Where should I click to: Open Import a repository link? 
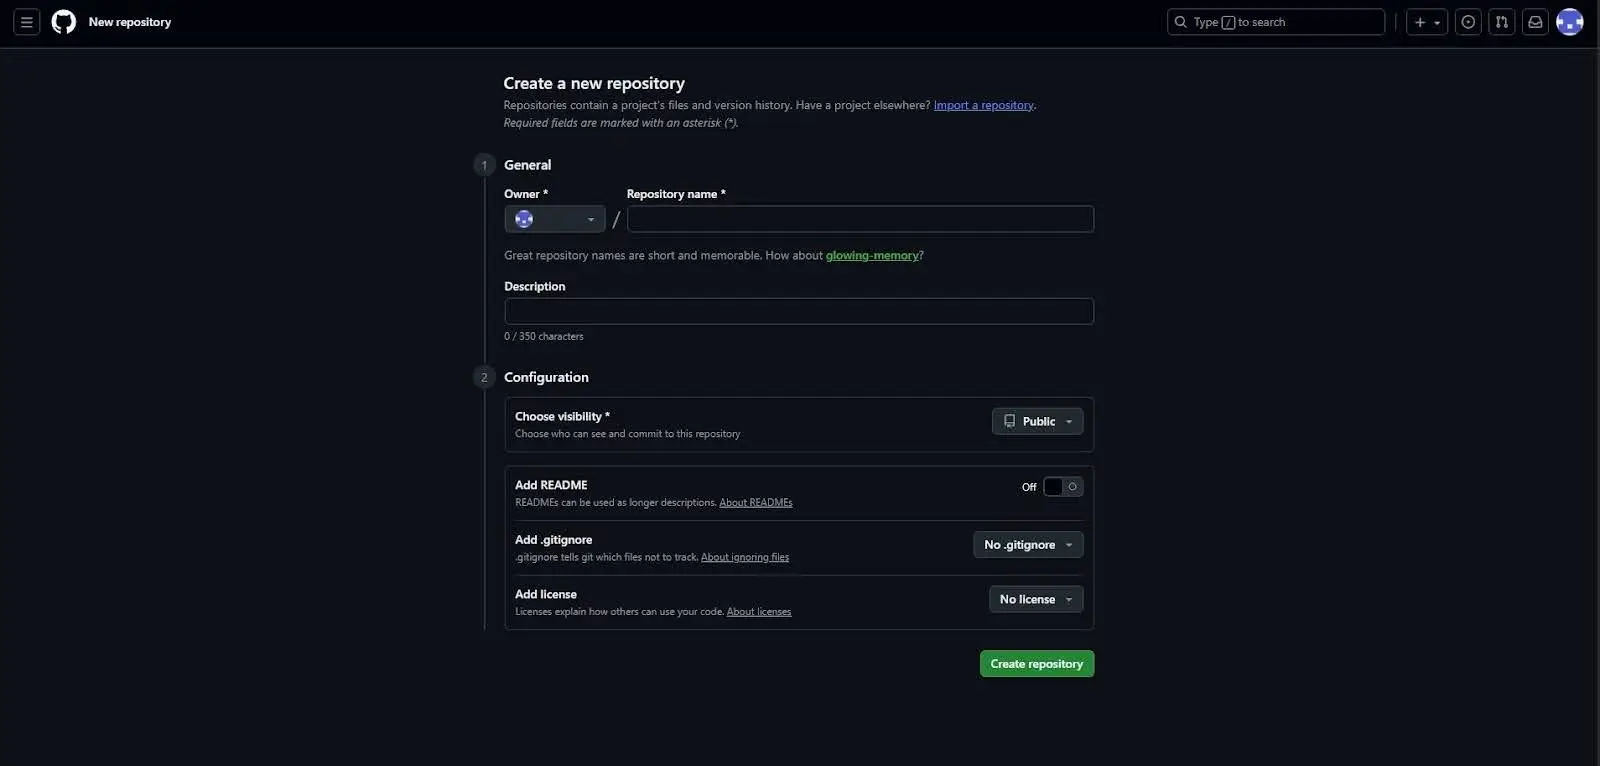coord(983,104)
